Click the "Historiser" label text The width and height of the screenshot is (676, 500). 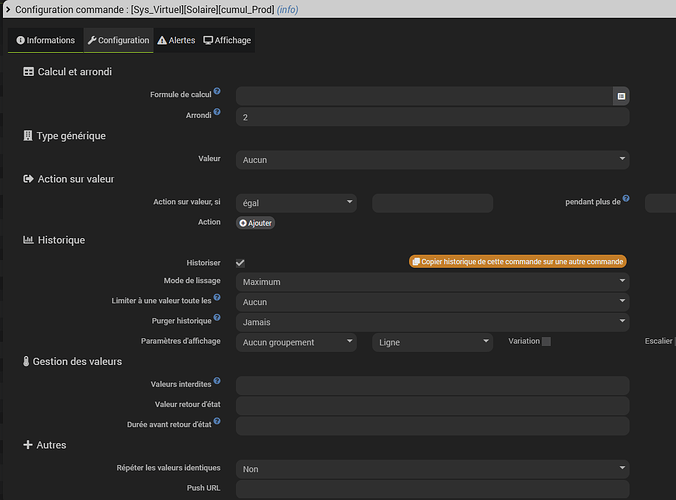pos(203,262)
